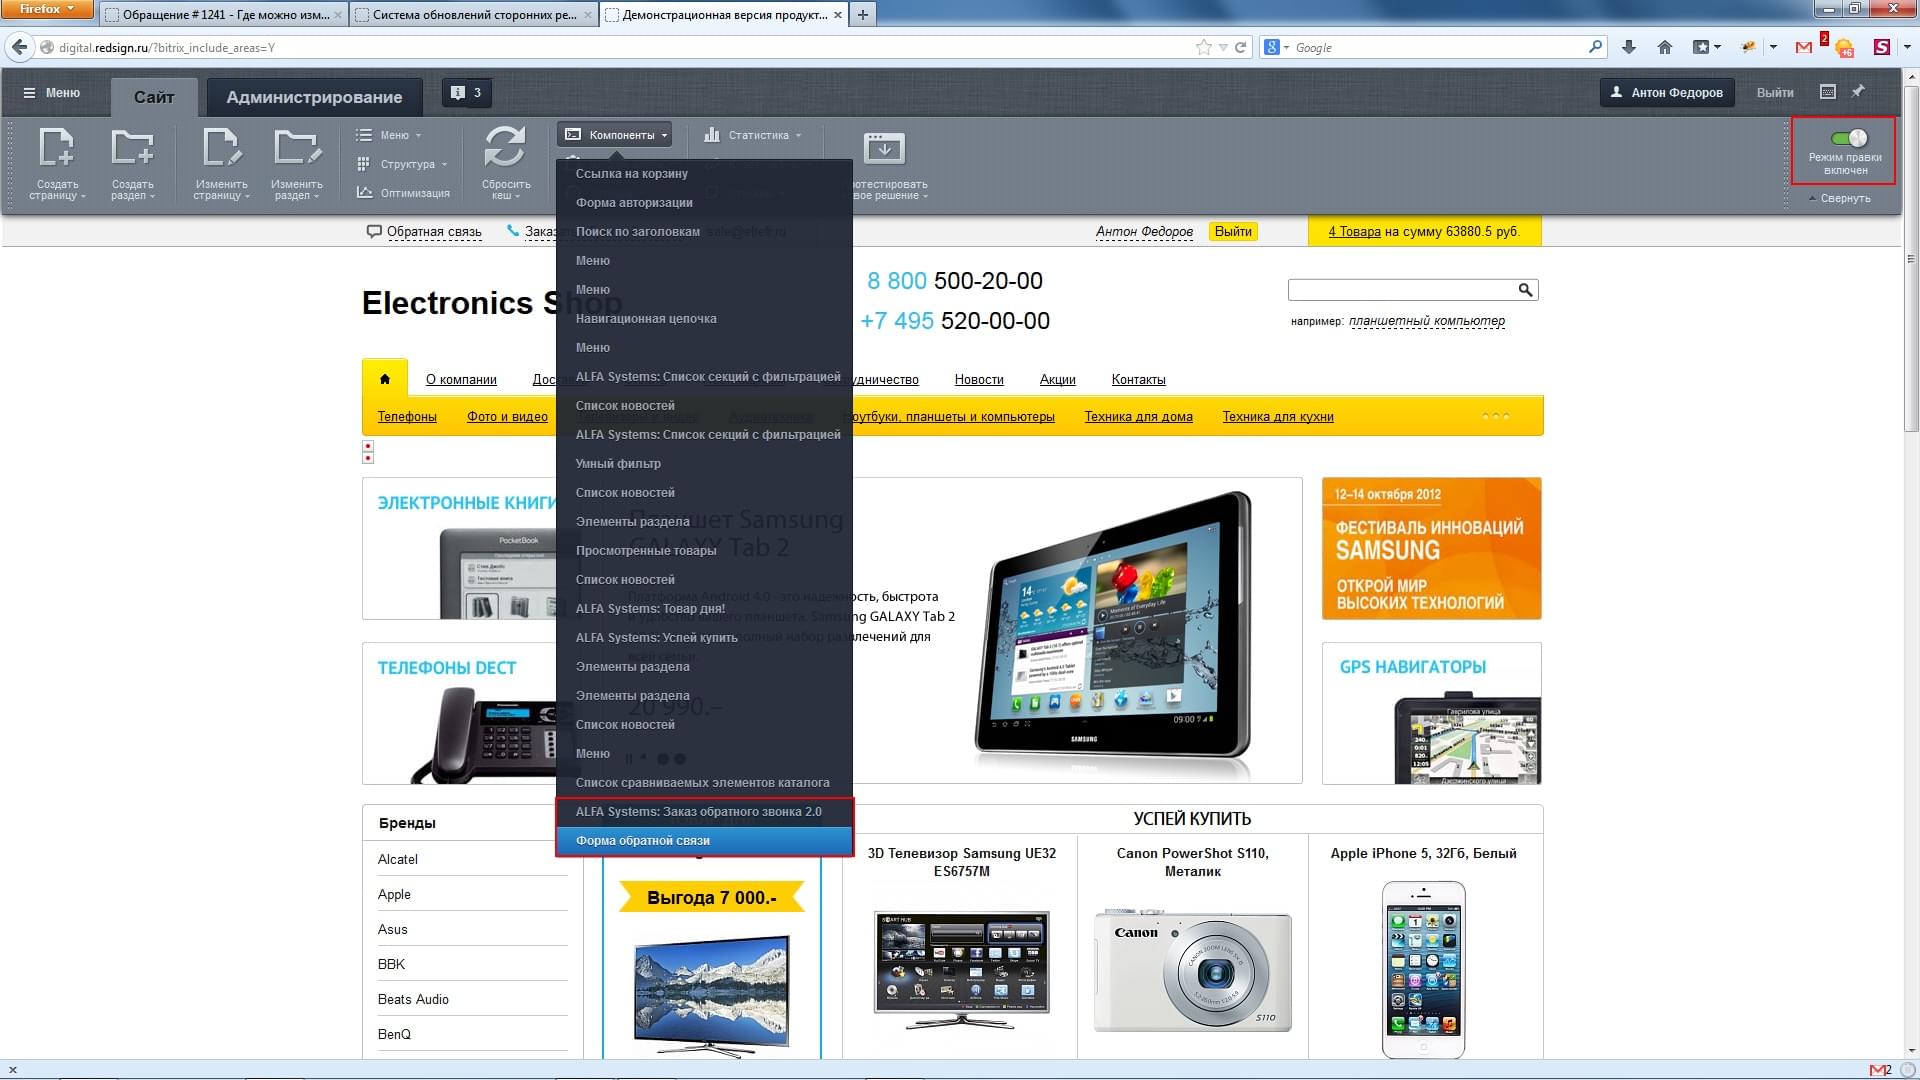Click the keyboard hotkeys icon near Выйти
This screenshot has height=1080, width=1920.
click(1828, 92)
